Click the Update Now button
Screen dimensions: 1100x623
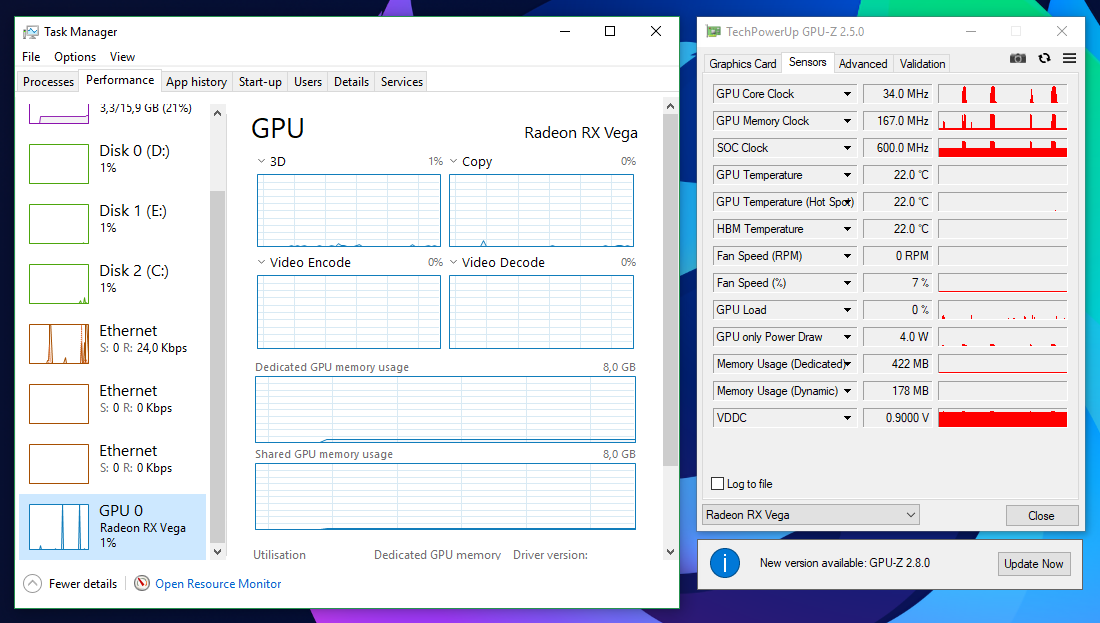[x=1033, y=563]
